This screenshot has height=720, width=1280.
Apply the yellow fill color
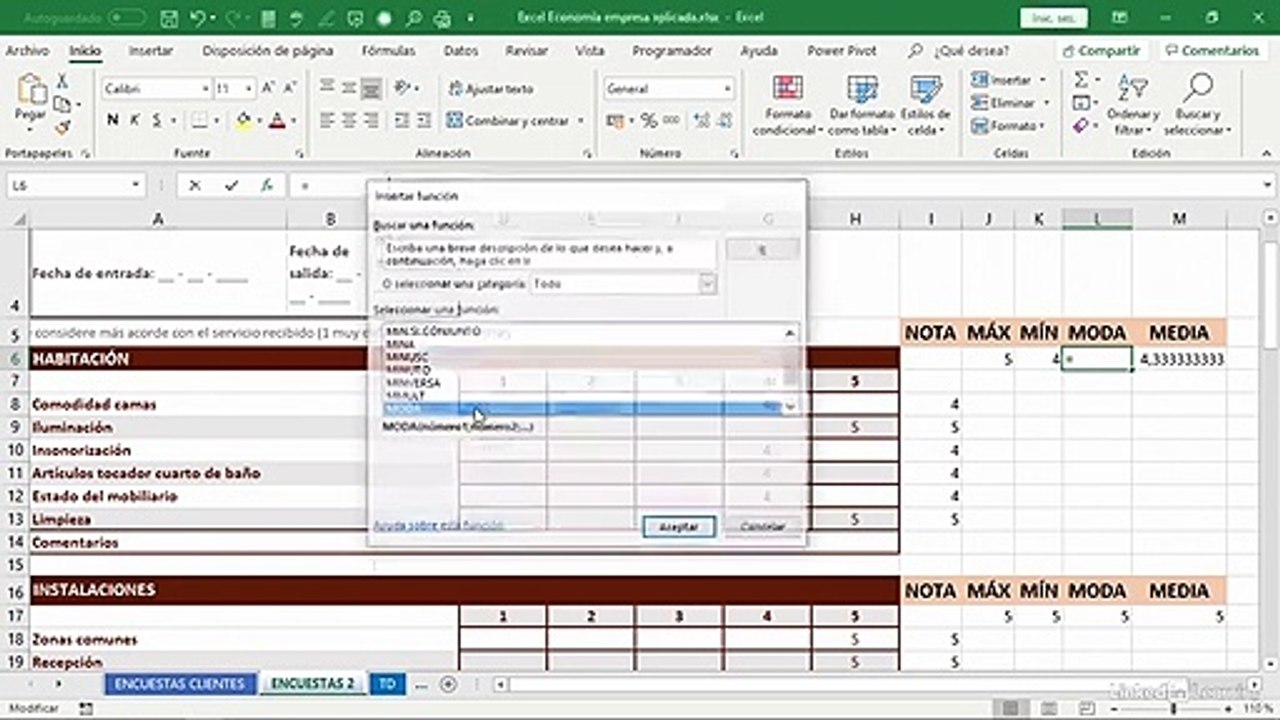click(243, 120)
